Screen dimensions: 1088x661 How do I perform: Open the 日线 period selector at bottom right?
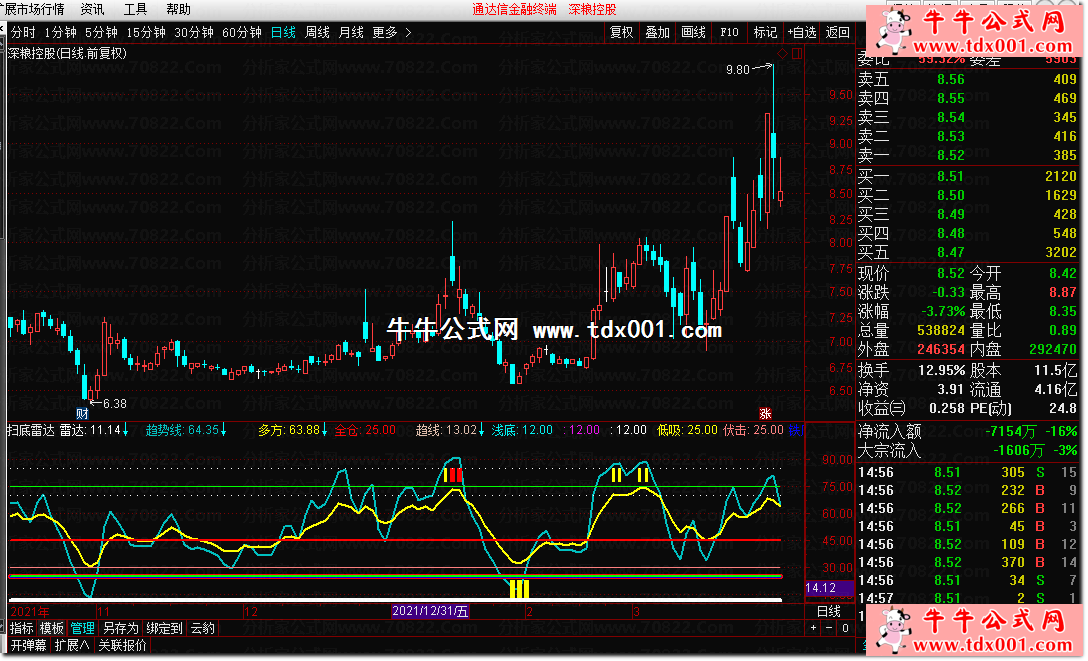(829, 611)
